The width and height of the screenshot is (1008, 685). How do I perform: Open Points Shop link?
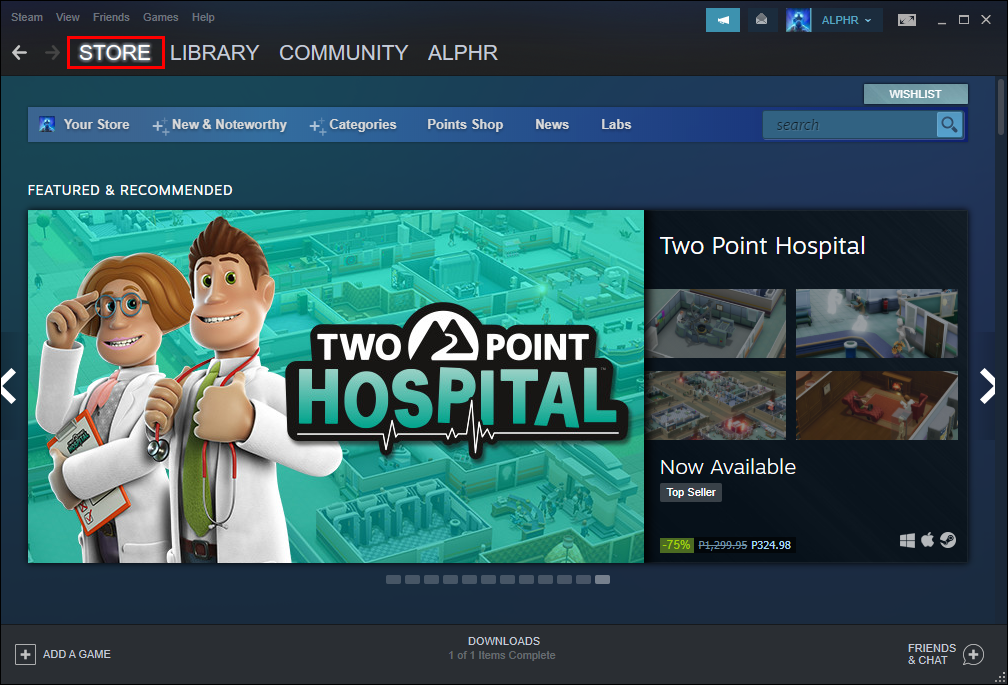(465, 125)
